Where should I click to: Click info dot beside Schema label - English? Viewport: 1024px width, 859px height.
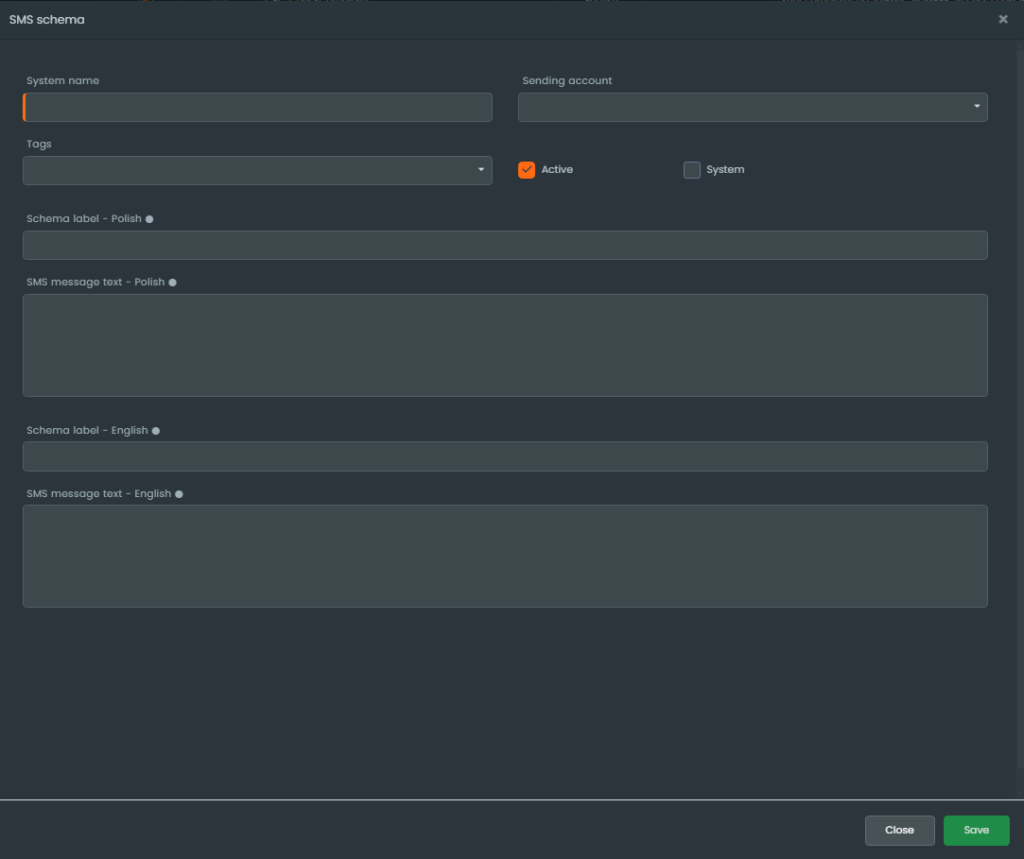pos(156,431)
